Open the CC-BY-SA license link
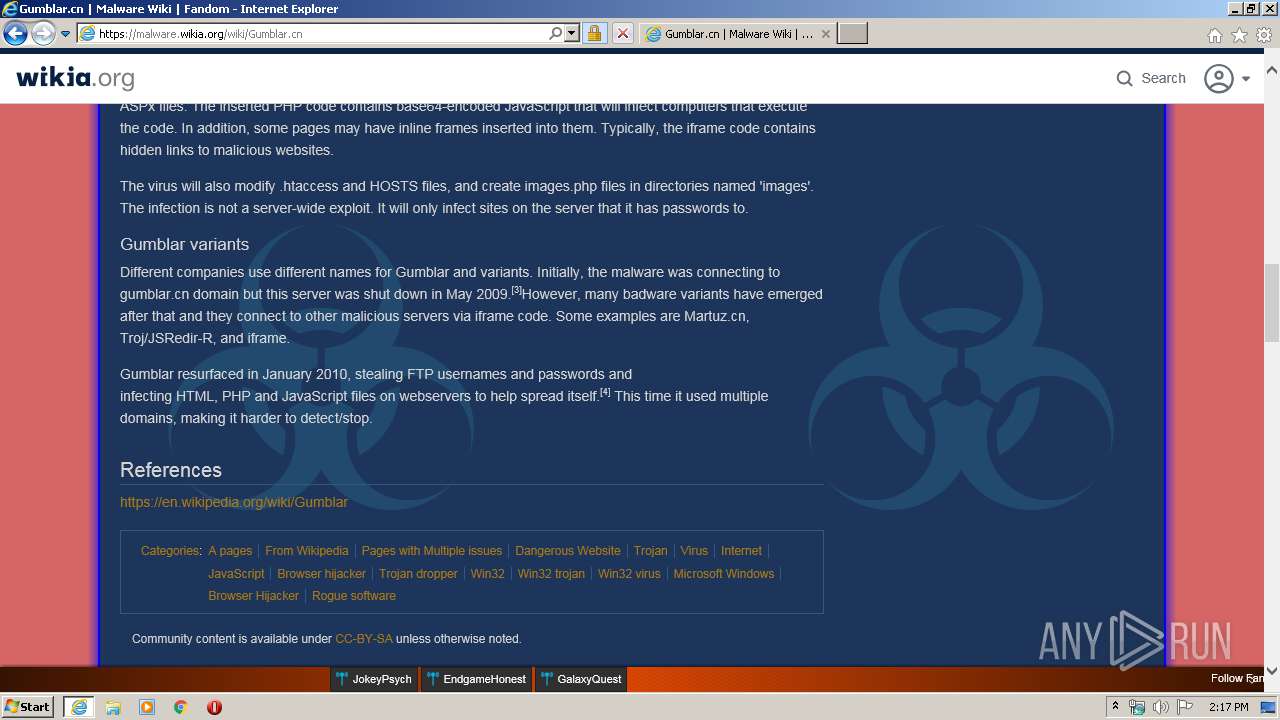The image size is (1280, 720). 364,639
